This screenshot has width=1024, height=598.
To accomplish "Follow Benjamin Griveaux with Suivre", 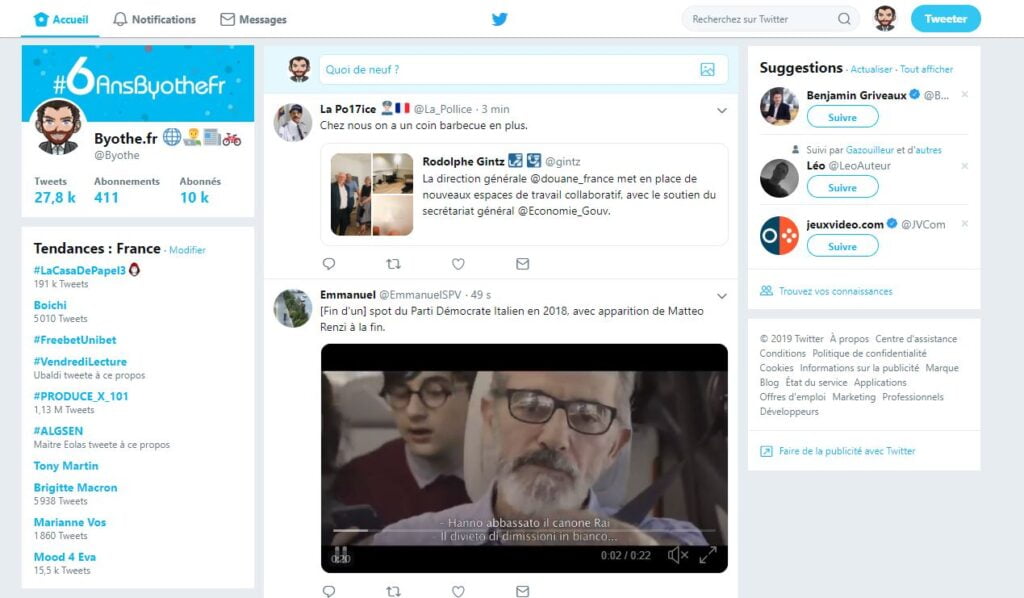I will coord(842,118).
